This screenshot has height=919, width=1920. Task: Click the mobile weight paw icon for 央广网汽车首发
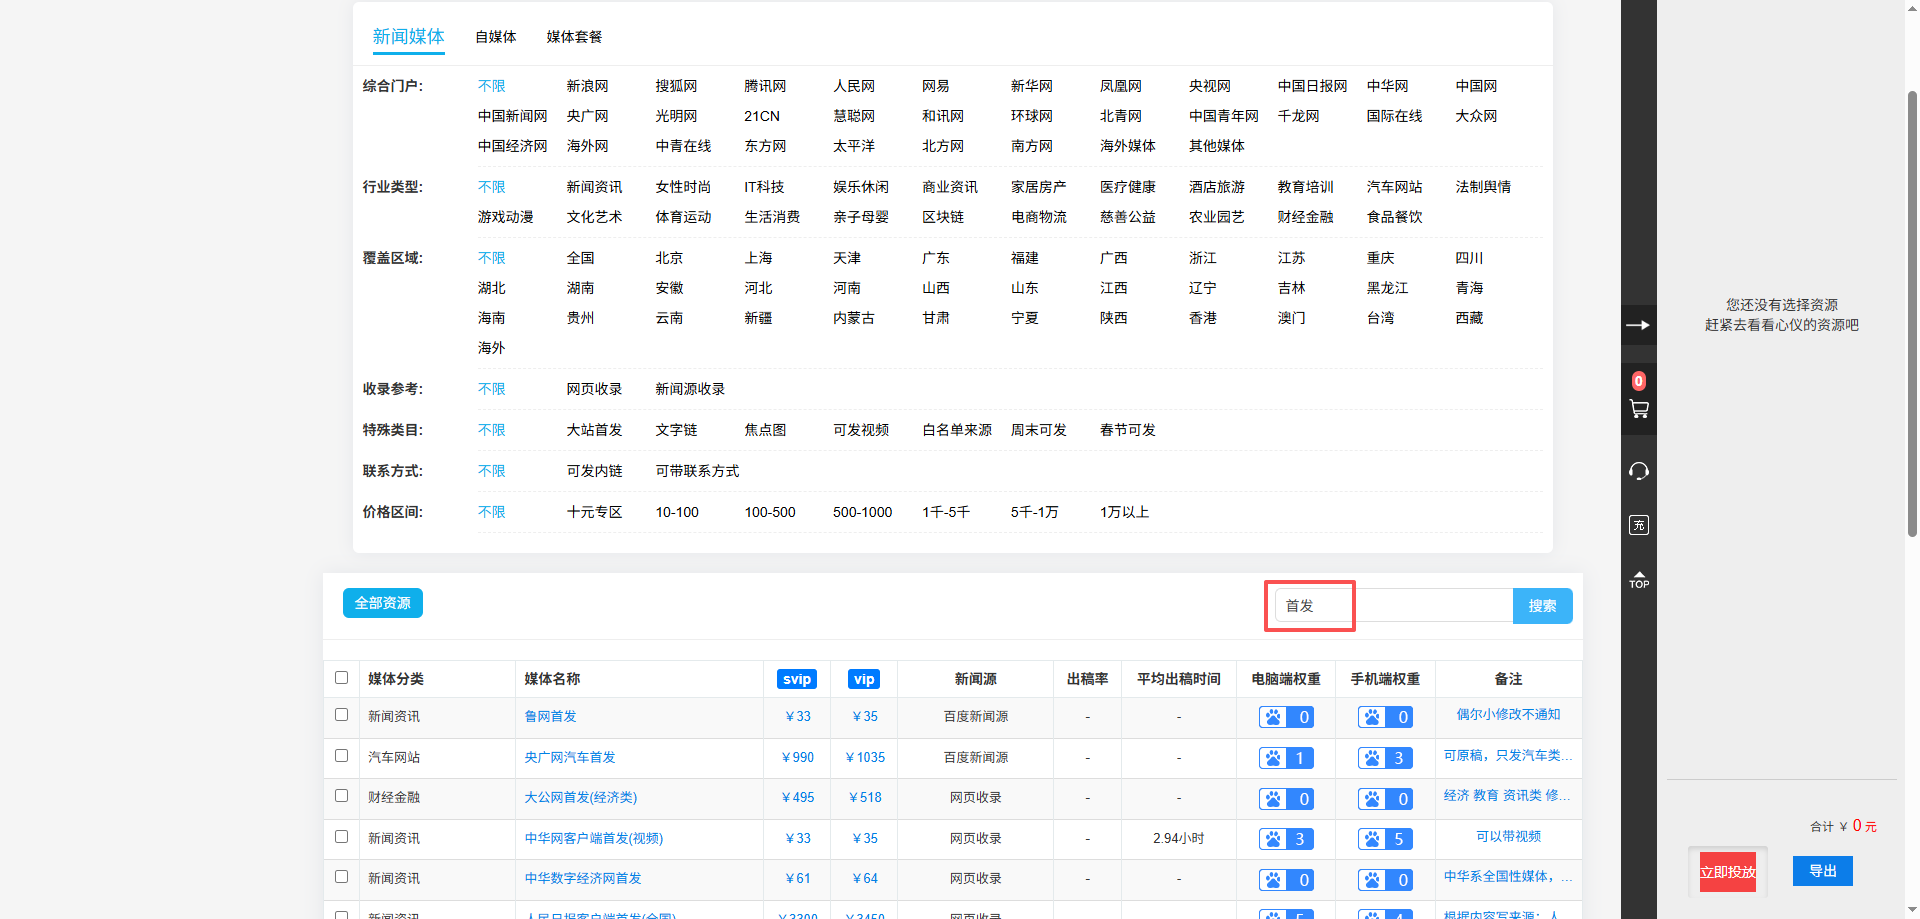click(1372, 758)
